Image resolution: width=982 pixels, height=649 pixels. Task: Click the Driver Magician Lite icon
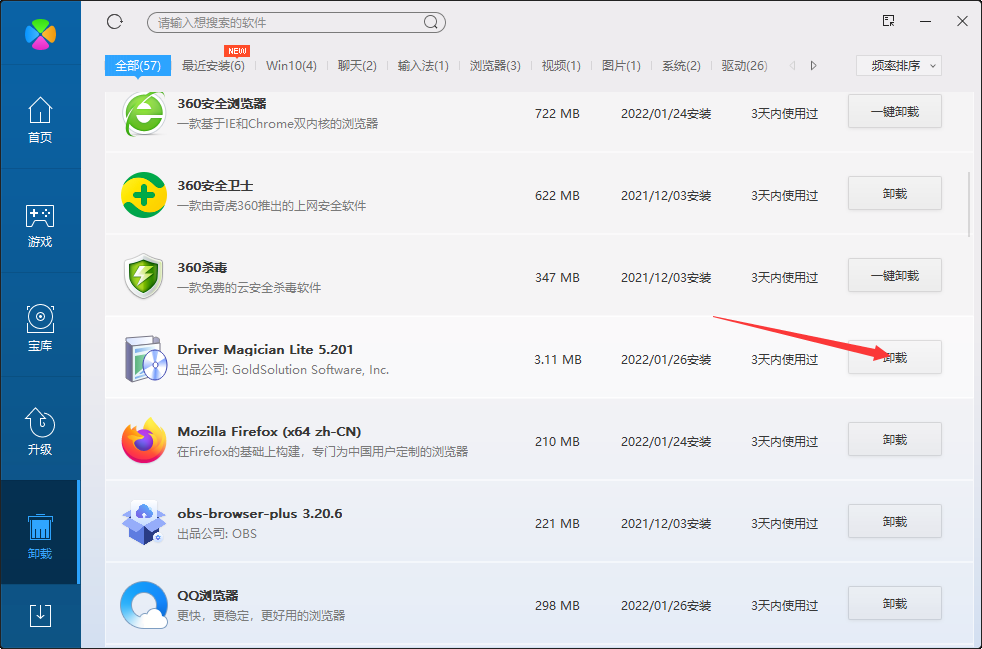145,359
